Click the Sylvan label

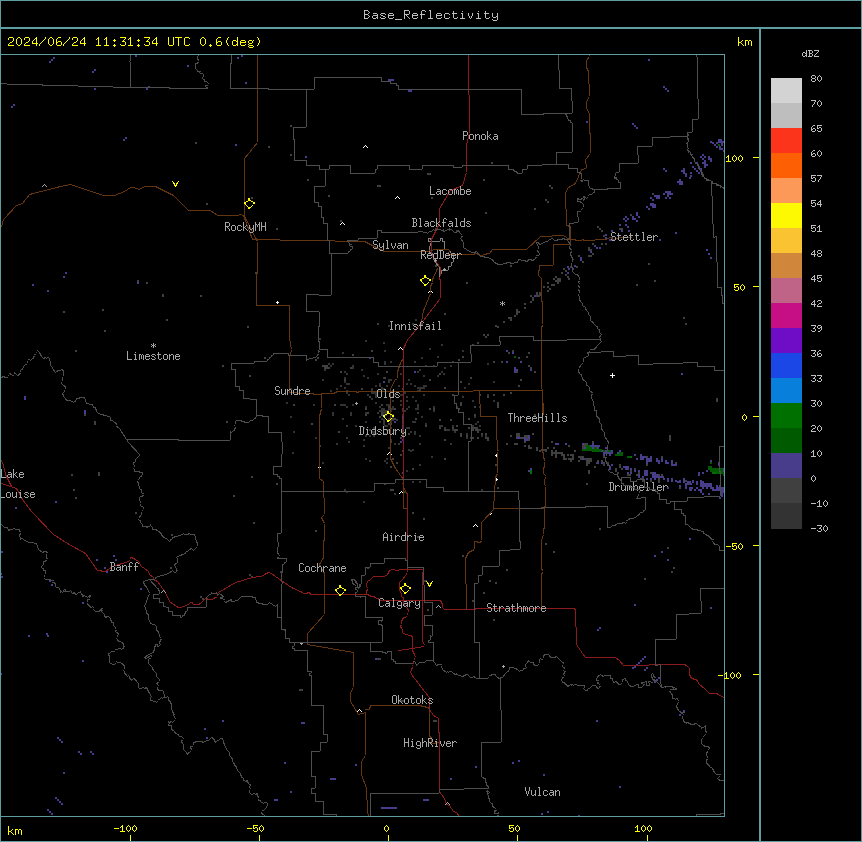tap(390, 245)
